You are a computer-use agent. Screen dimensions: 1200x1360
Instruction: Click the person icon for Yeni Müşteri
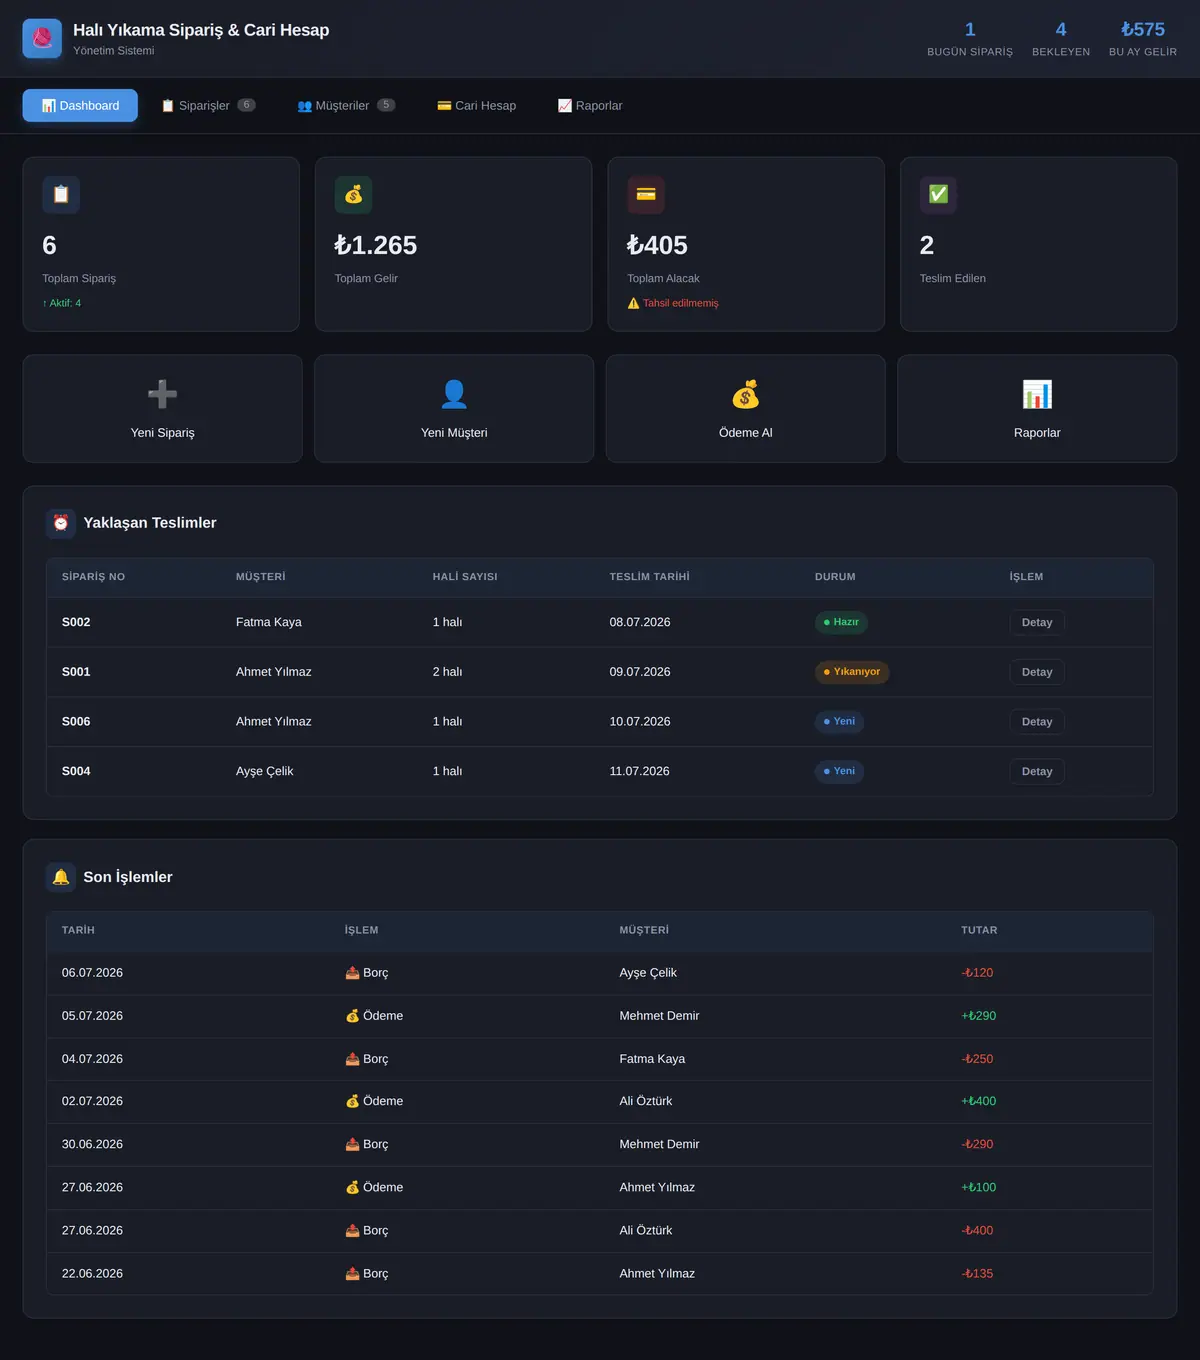tap(454, 394)
